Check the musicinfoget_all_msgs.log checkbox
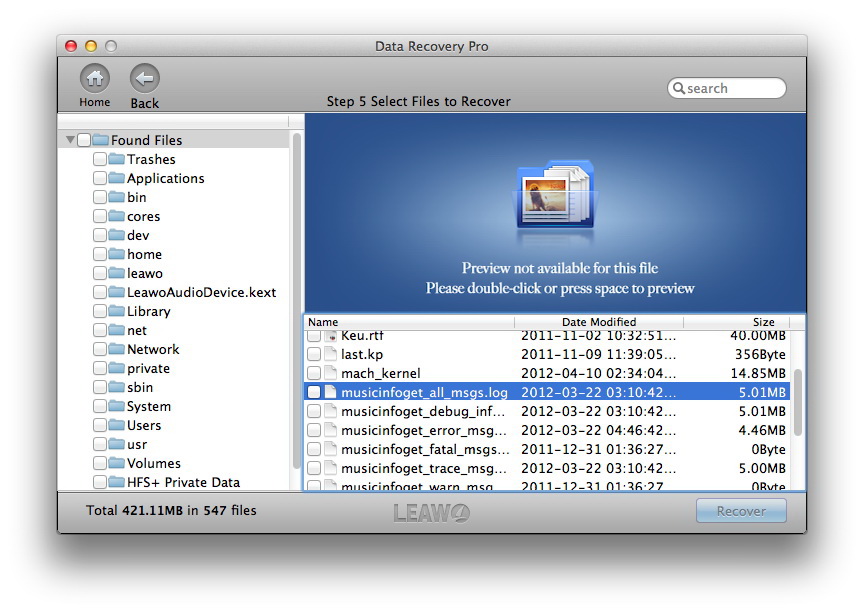The height and width of the screenshot is (613, 864). click(314, 392)
